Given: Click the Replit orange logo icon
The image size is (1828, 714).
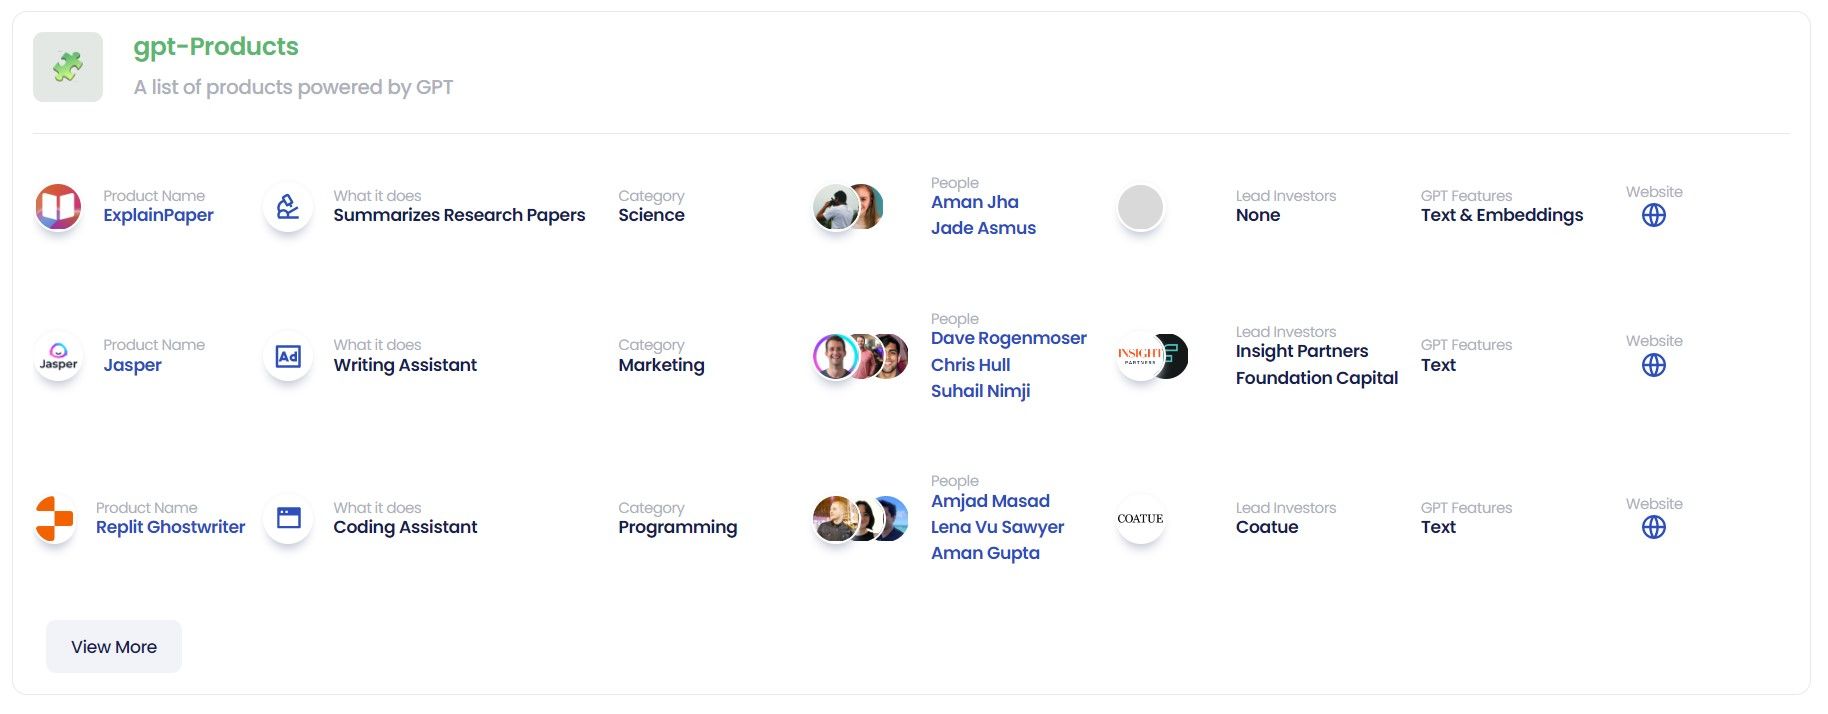Looking at the screenshot, I should tap(55, 518).
